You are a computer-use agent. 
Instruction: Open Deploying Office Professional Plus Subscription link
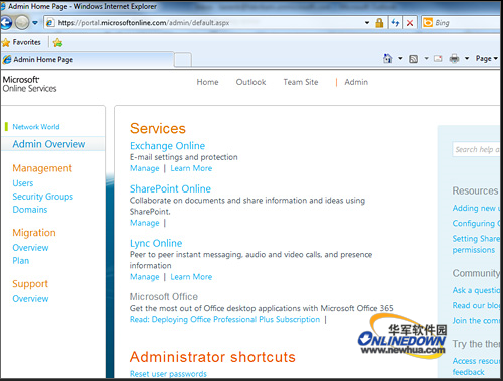pos(225,319)
